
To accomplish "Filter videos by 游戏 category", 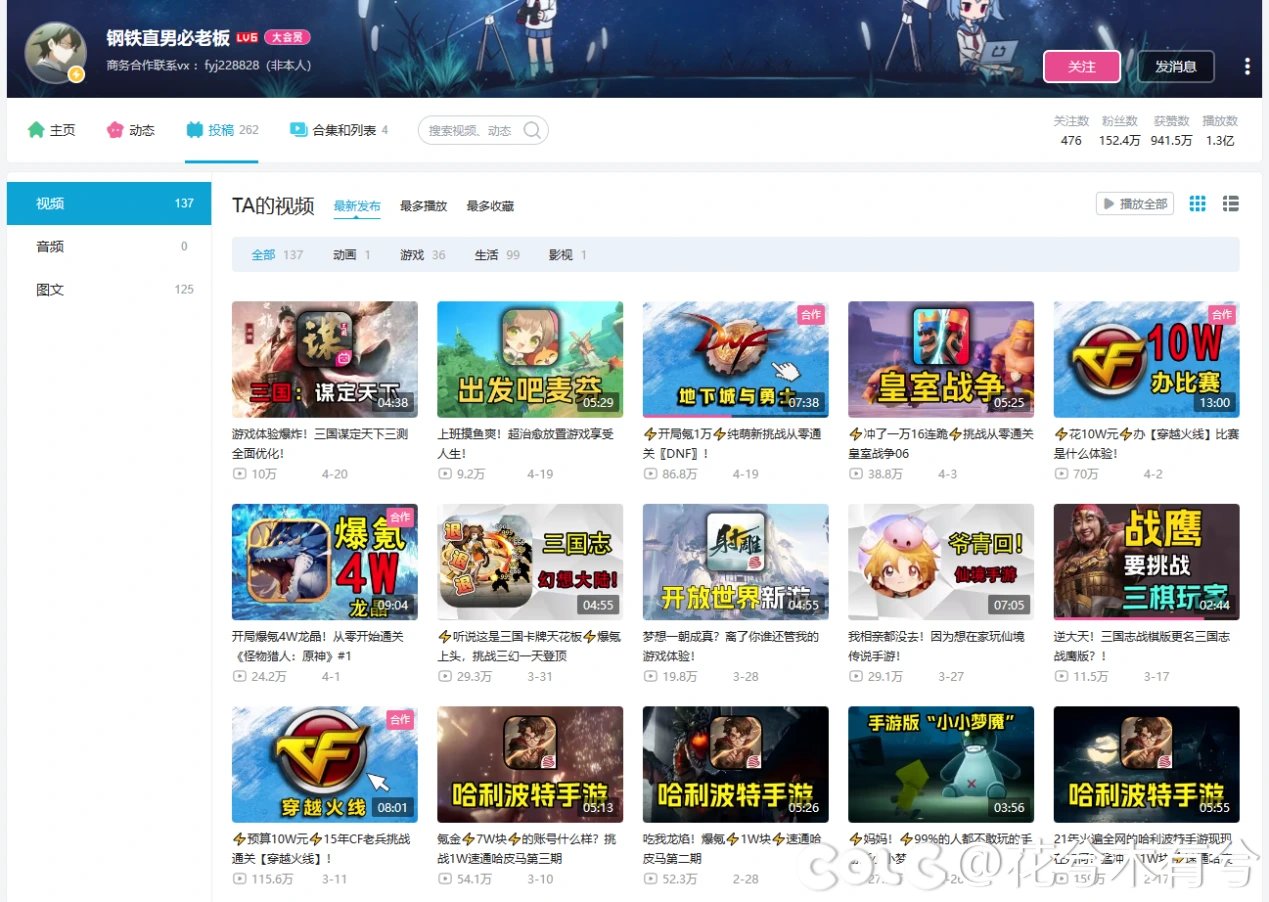I will pos(423,255).
